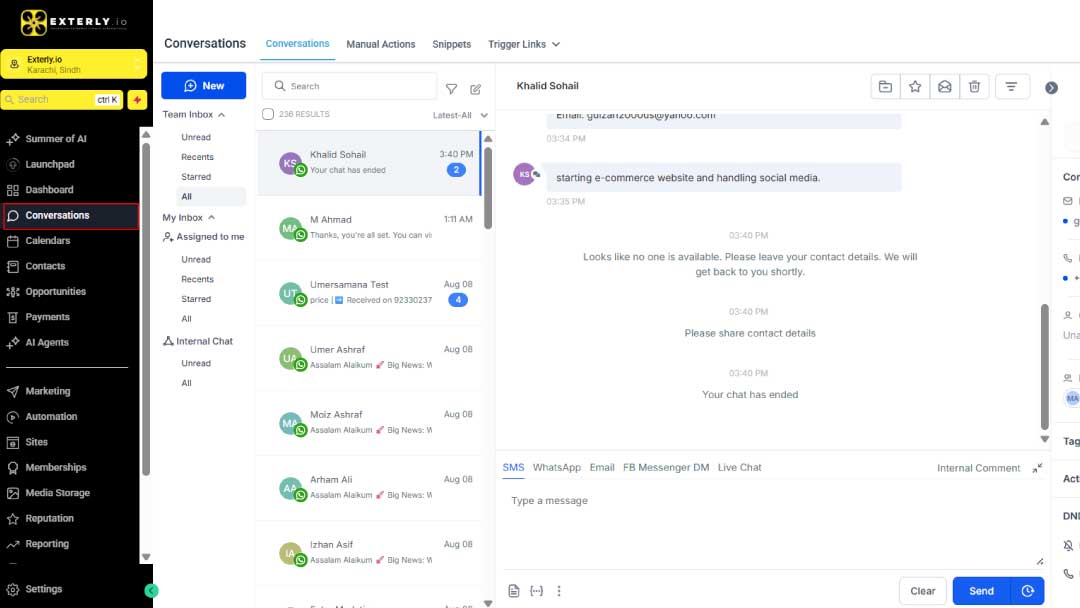This screenshot has width=1080, height=608.
Task: Expand the Trigger Links dropdown
Action: [524, 44]
